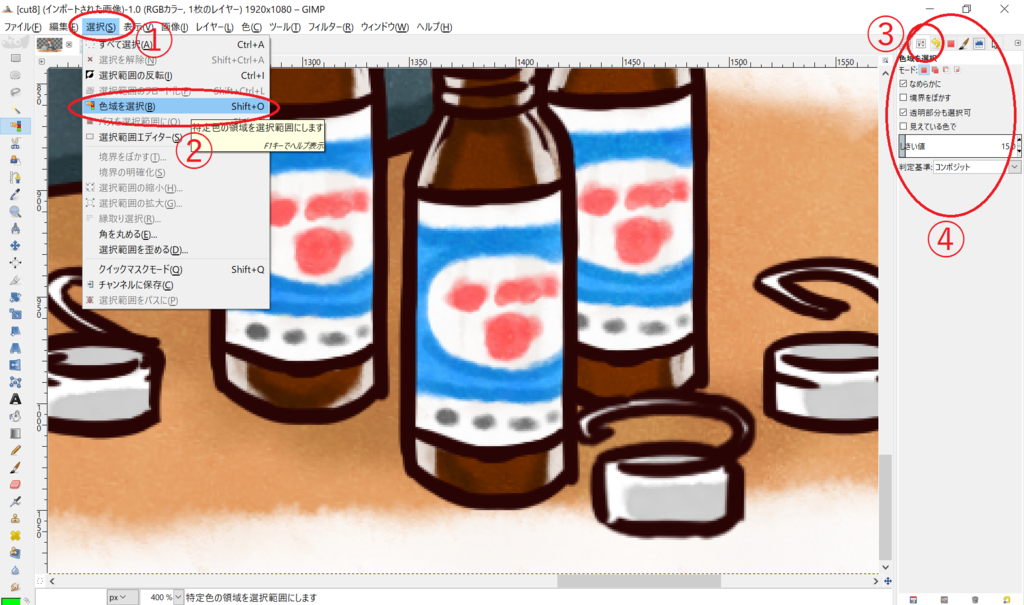Select すべて選択(A) menu entry
This screenshot has height=605, width=1024.
tap(176, 44)
